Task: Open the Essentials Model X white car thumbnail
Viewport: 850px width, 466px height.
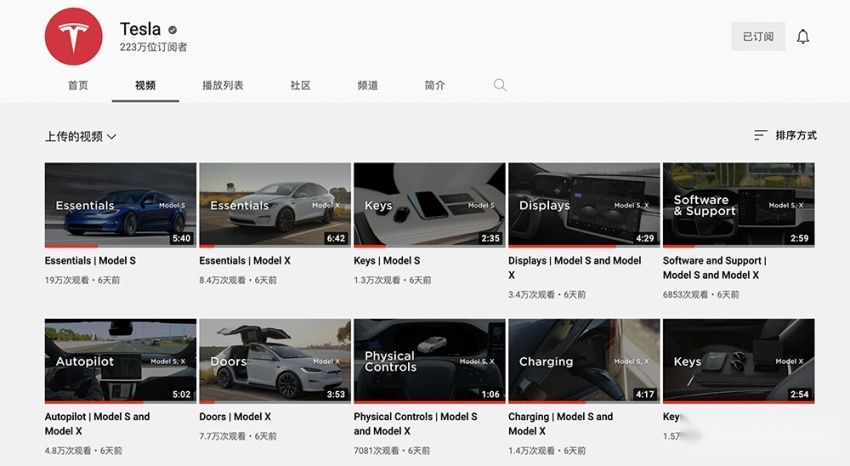Action: pyautogui.click(x=275, y=205)
